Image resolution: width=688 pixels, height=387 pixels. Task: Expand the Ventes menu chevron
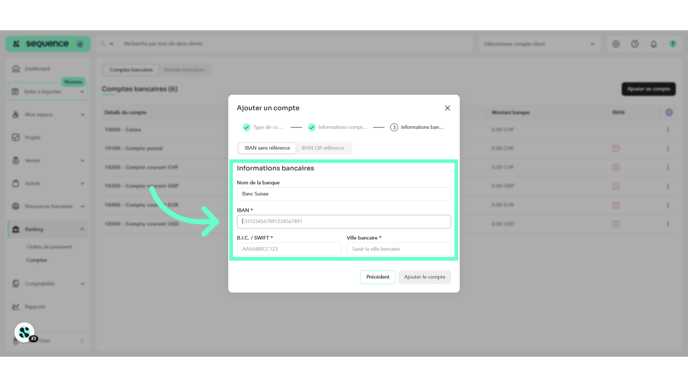pos(82,161)
